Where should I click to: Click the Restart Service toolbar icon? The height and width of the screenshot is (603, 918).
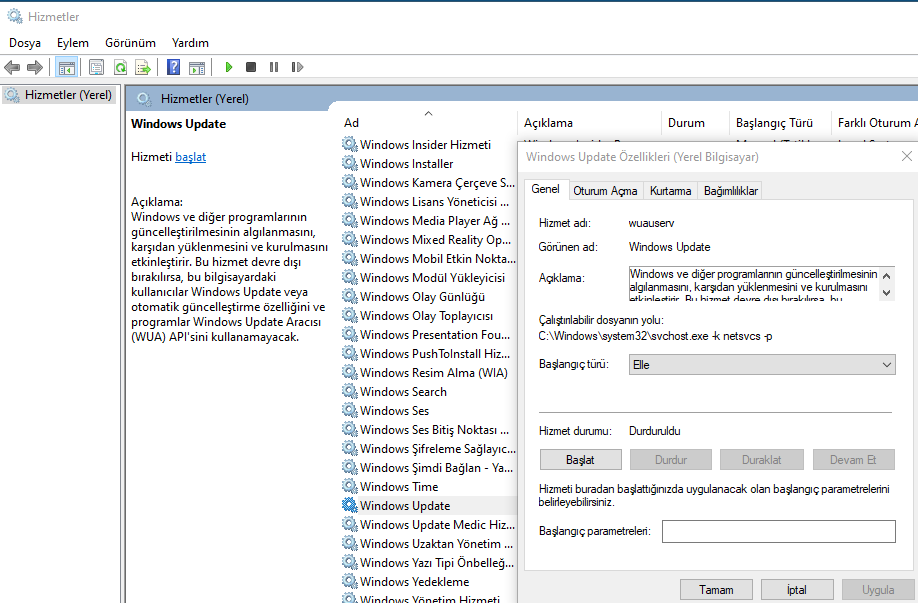coord(297,67)
